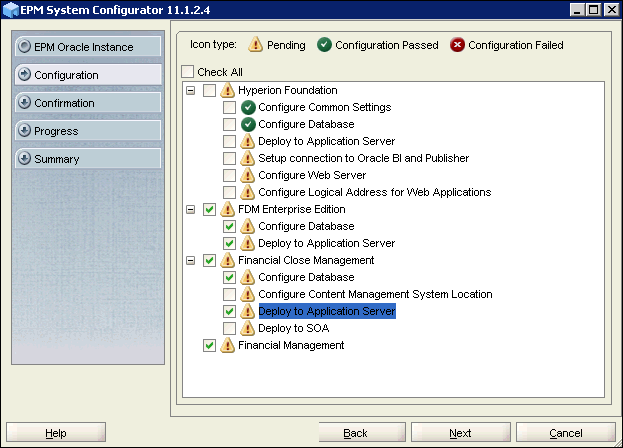Click the Configuration step arrow icon
This screenshot has height=448, width=623.
click(x=24, y=74)
